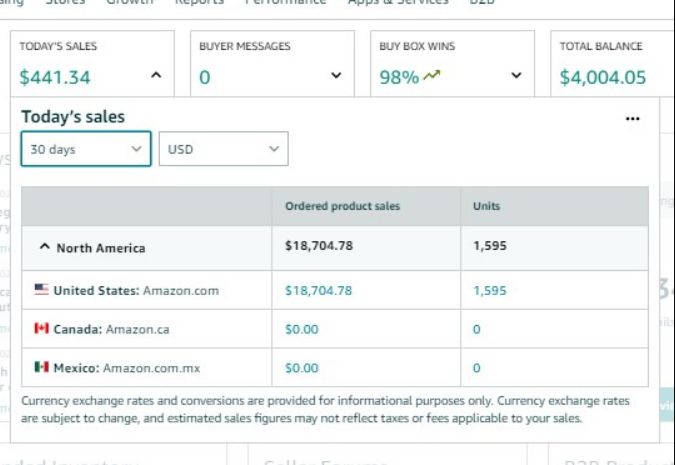Click the TODAY'S SALES card title

(x=58, y=46)
